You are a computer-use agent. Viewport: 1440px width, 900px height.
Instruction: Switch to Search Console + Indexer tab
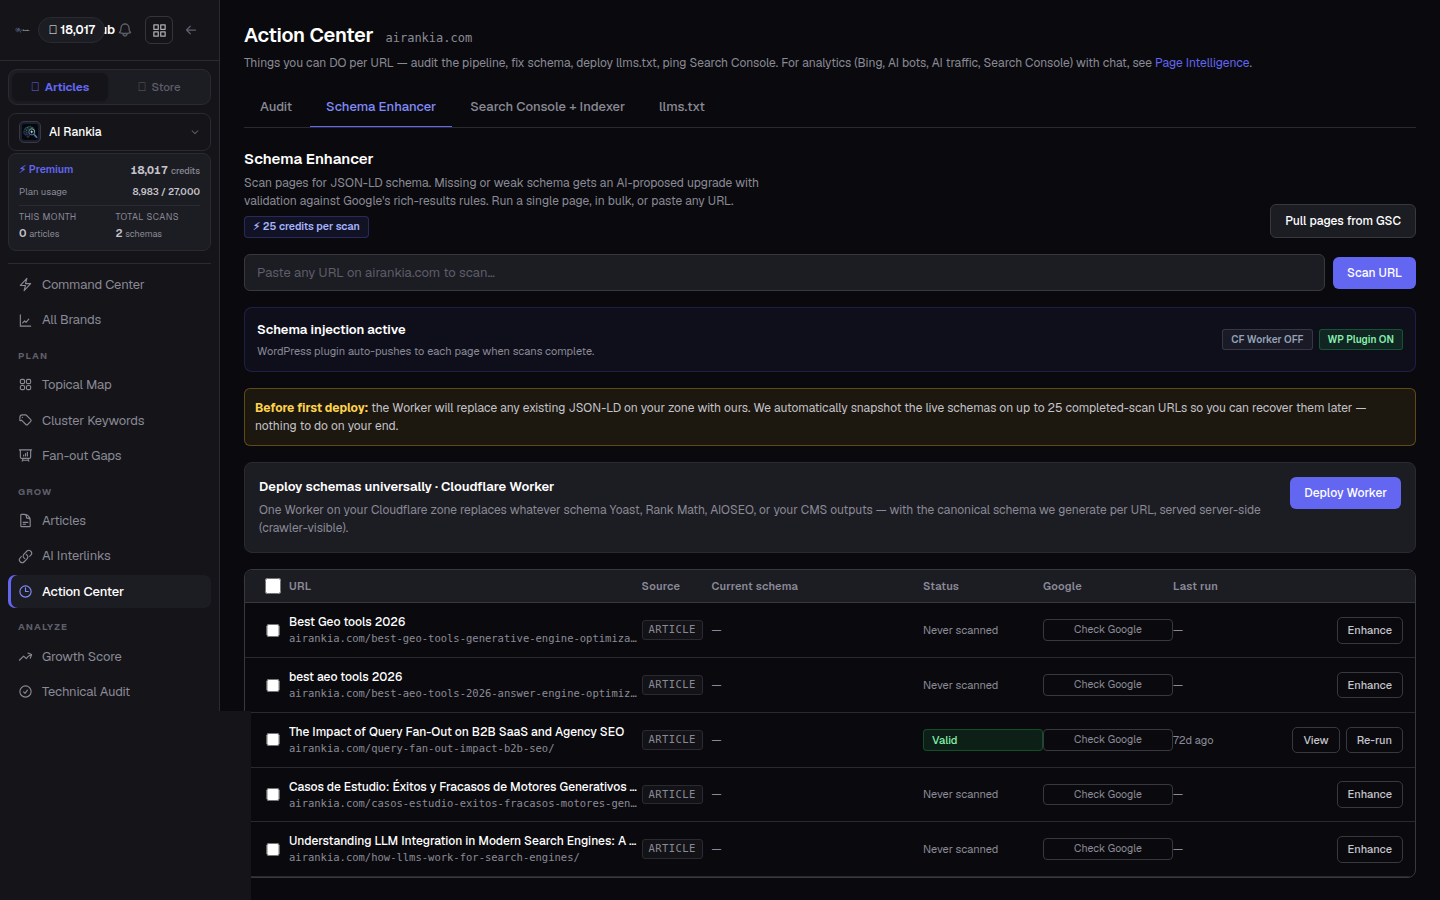tap(547, 107)
